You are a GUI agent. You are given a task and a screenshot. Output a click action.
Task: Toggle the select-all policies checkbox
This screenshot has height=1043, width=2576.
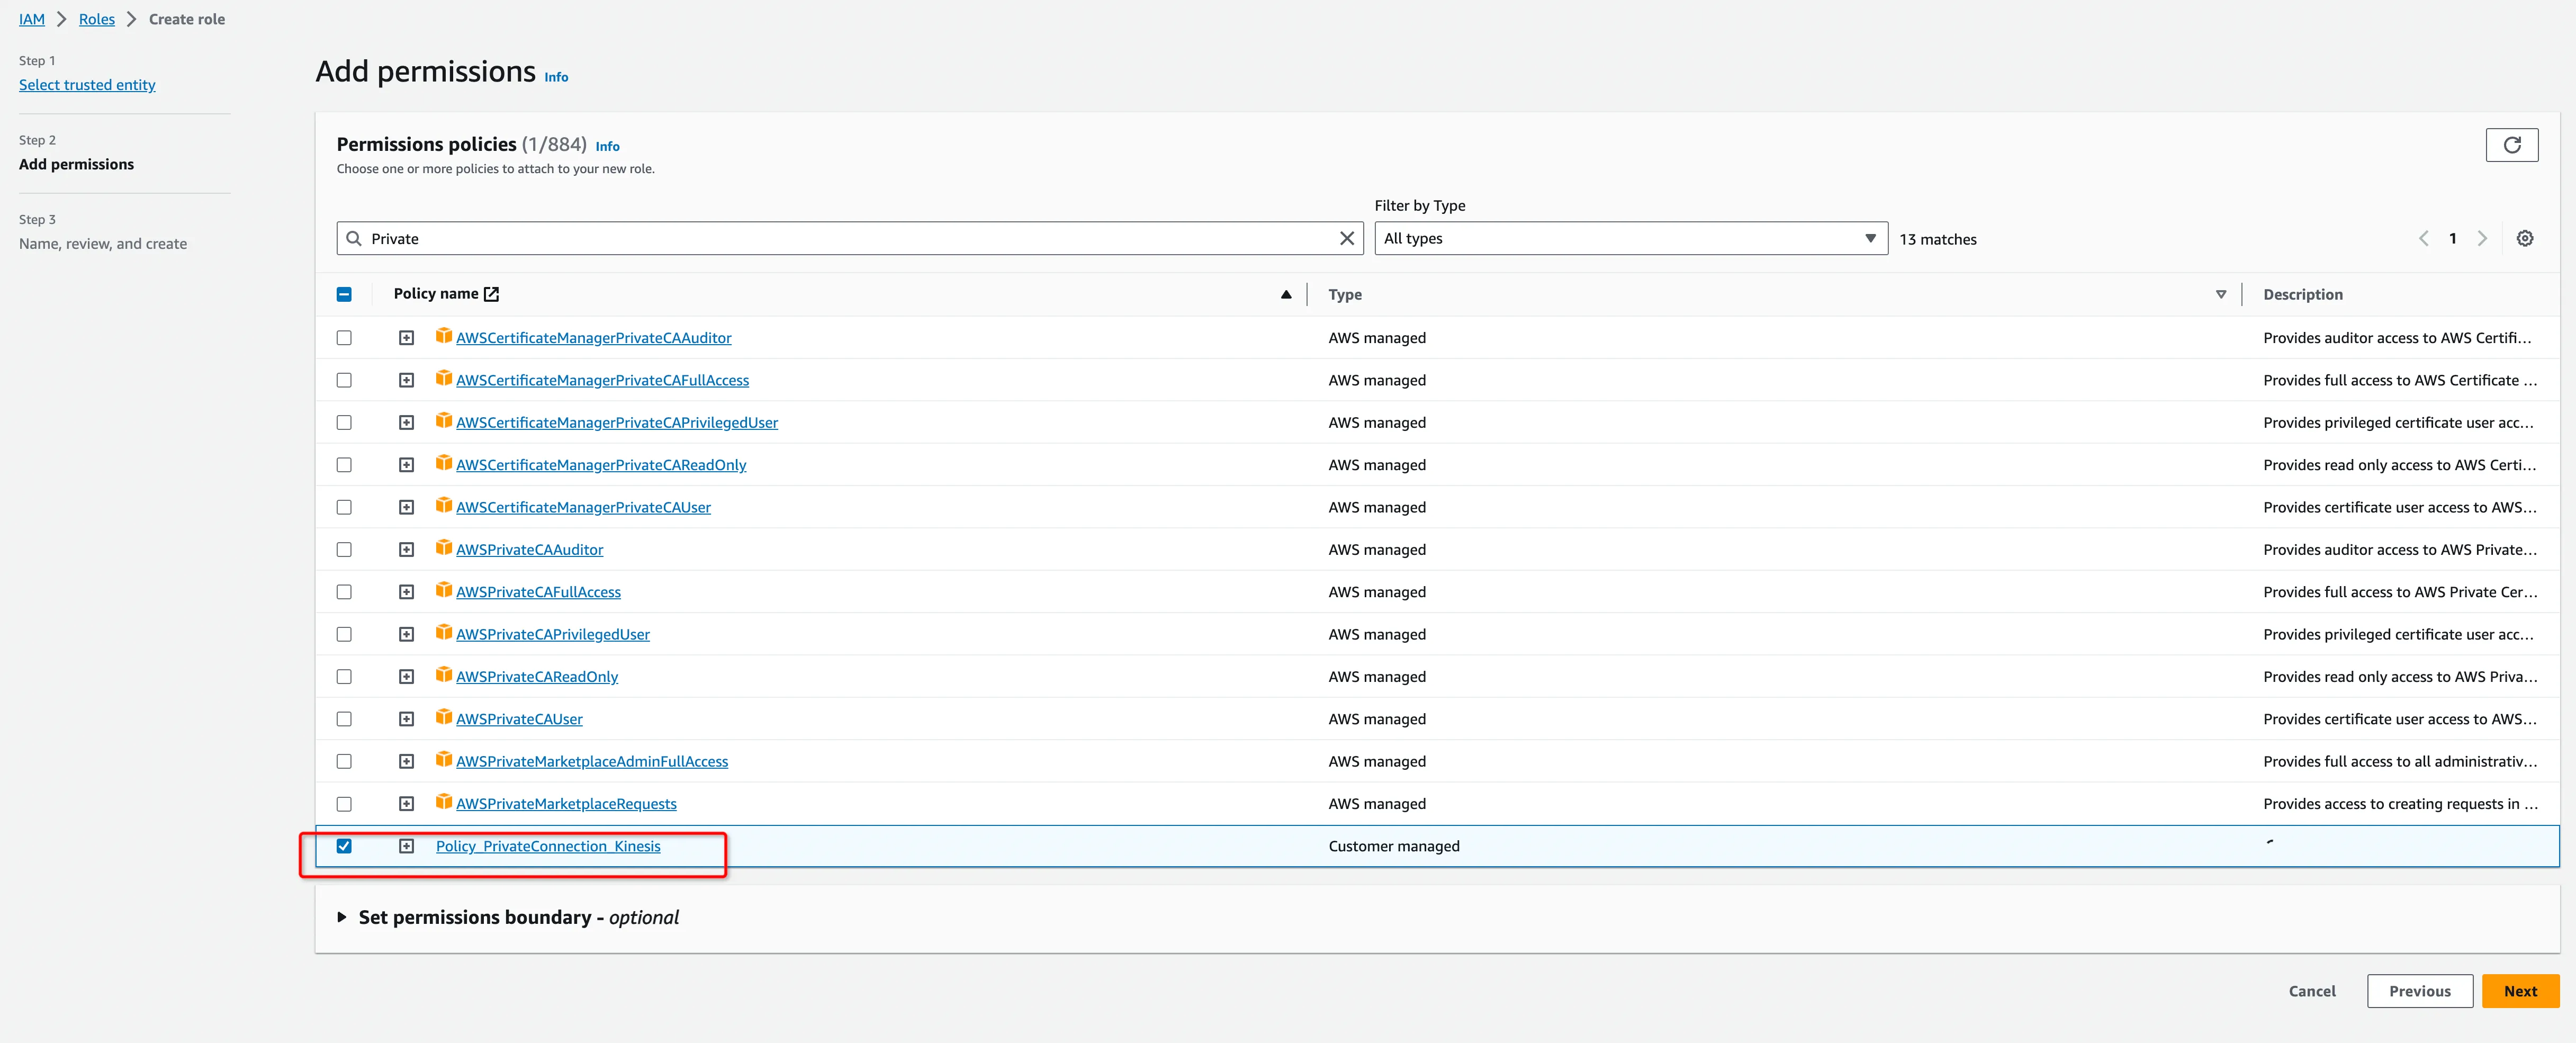(344, 294)
